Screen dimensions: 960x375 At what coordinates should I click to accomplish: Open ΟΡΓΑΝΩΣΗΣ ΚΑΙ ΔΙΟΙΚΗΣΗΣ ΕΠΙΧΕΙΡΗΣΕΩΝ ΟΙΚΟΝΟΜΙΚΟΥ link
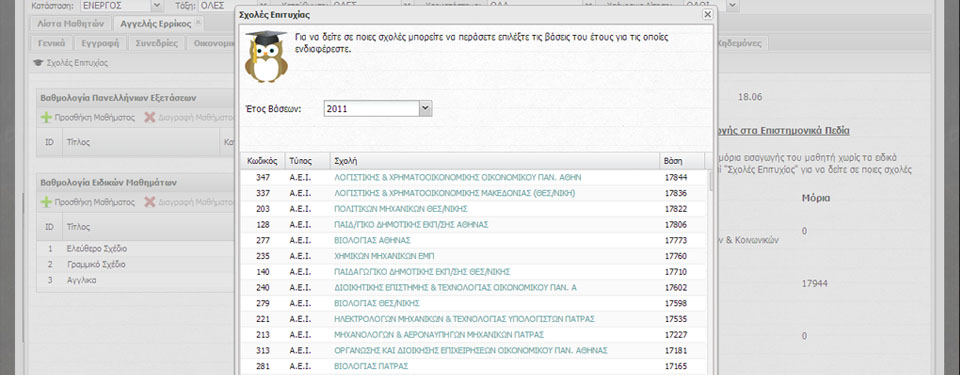click(x=471, y=350)
